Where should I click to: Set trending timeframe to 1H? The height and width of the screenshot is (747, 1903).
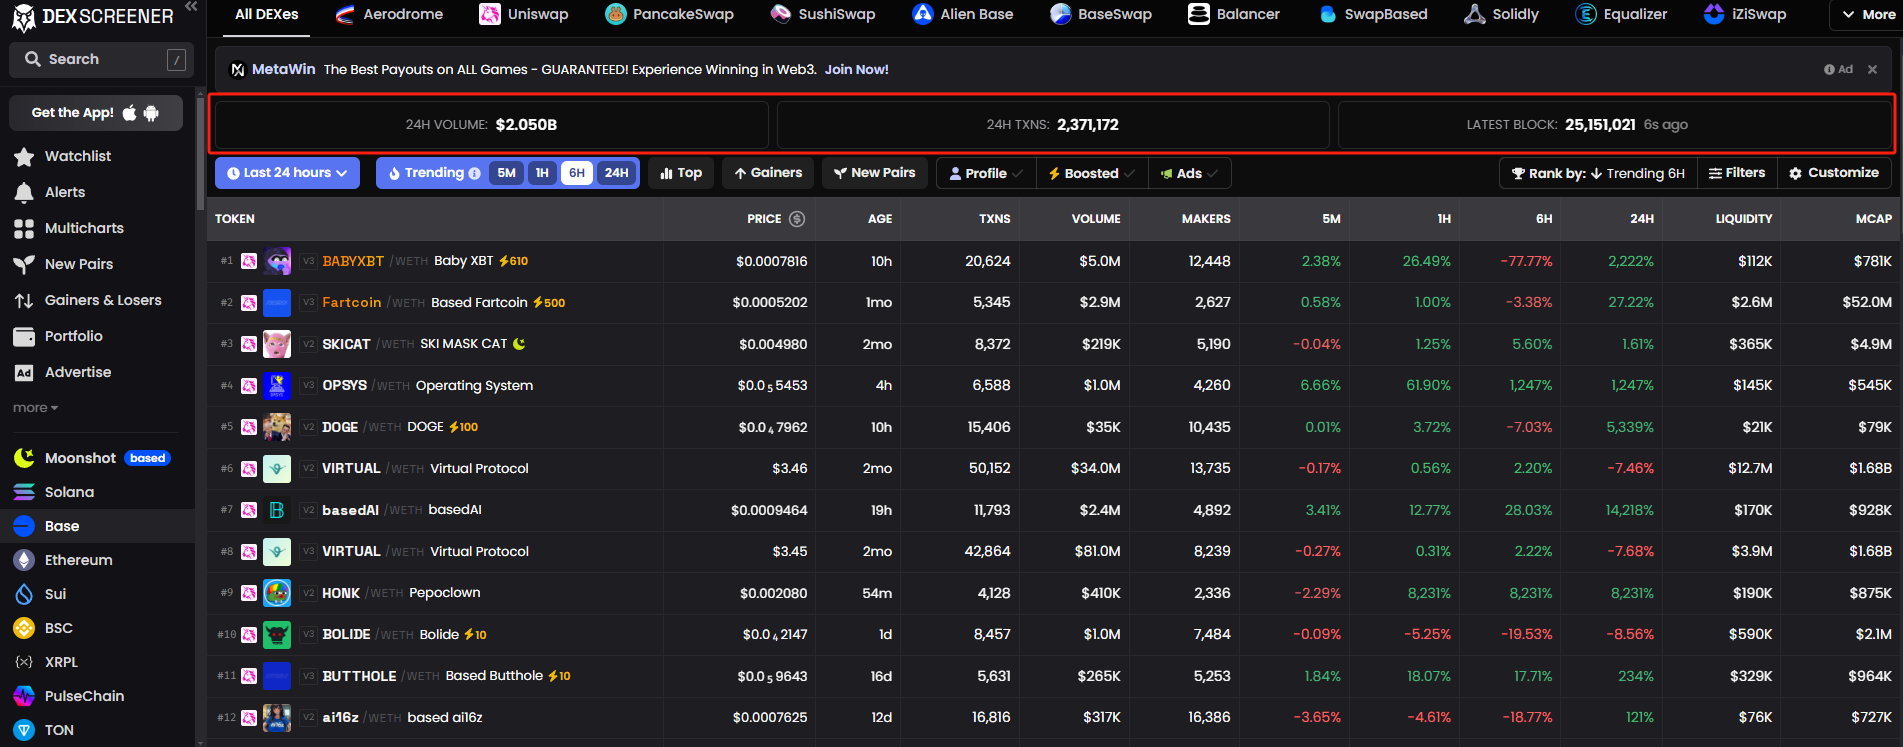coord(542,173)
